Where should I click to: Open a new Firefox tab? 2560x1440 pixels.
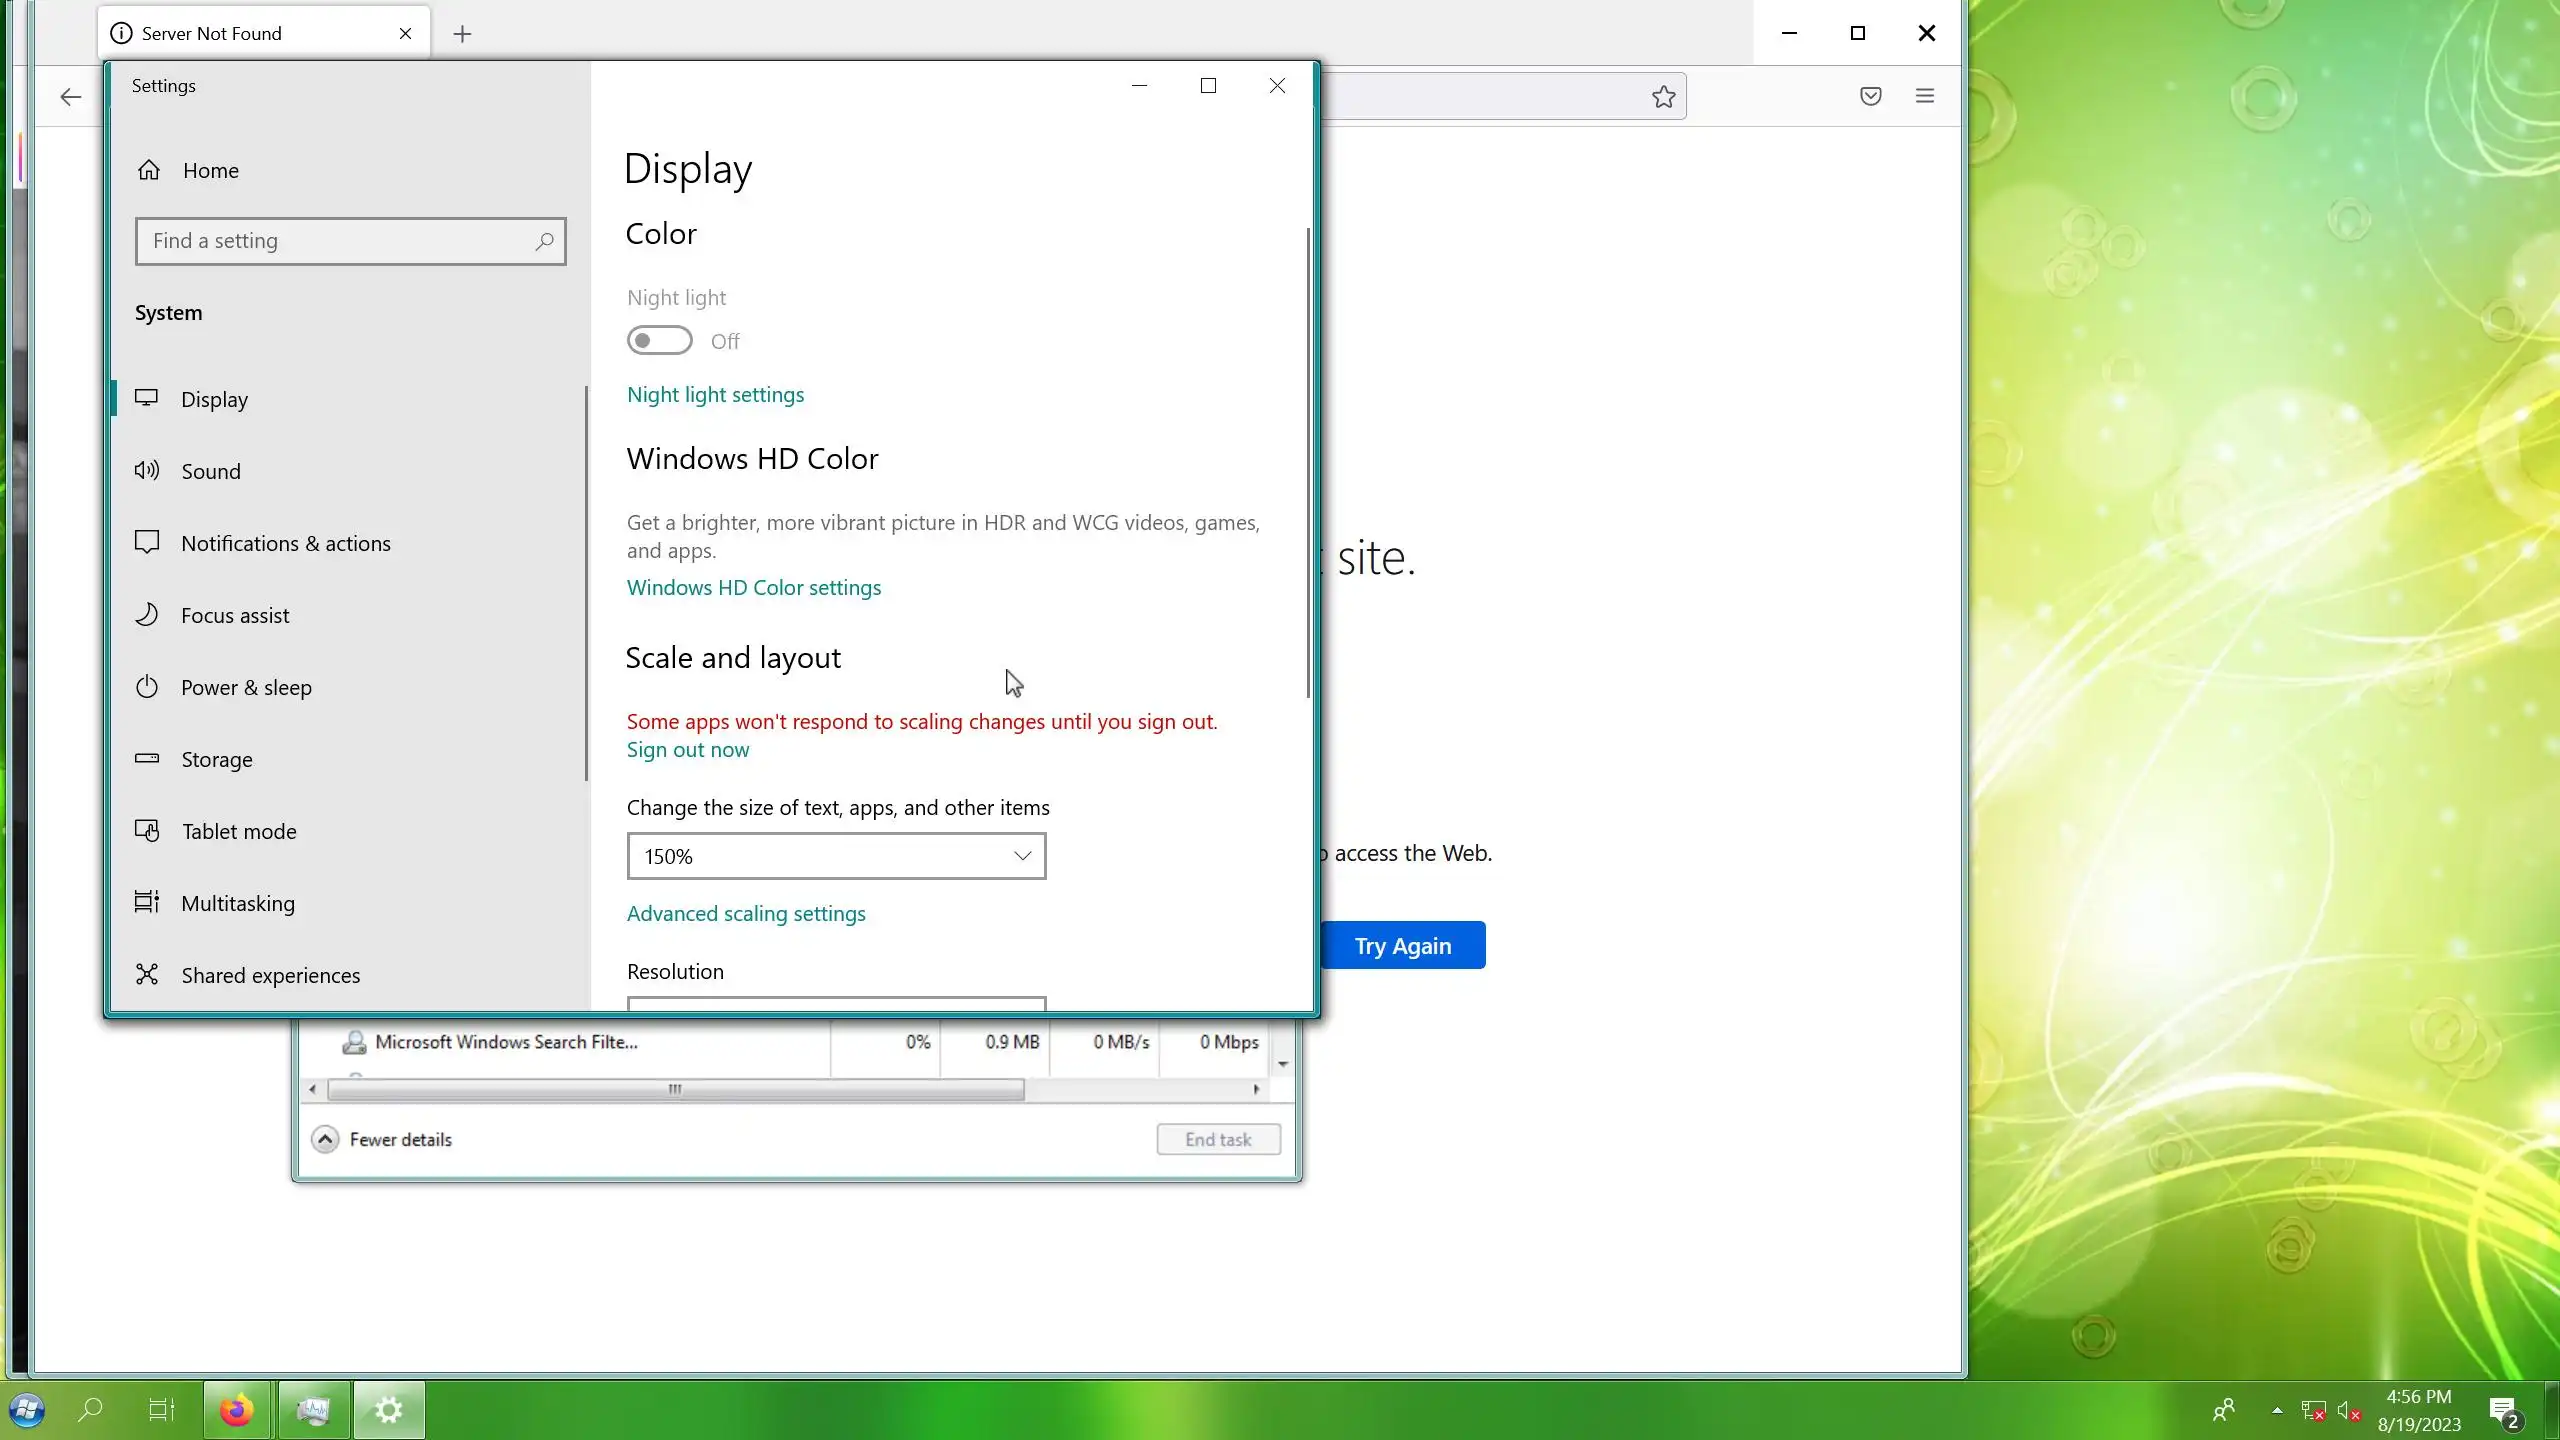(x=462, y=34)
